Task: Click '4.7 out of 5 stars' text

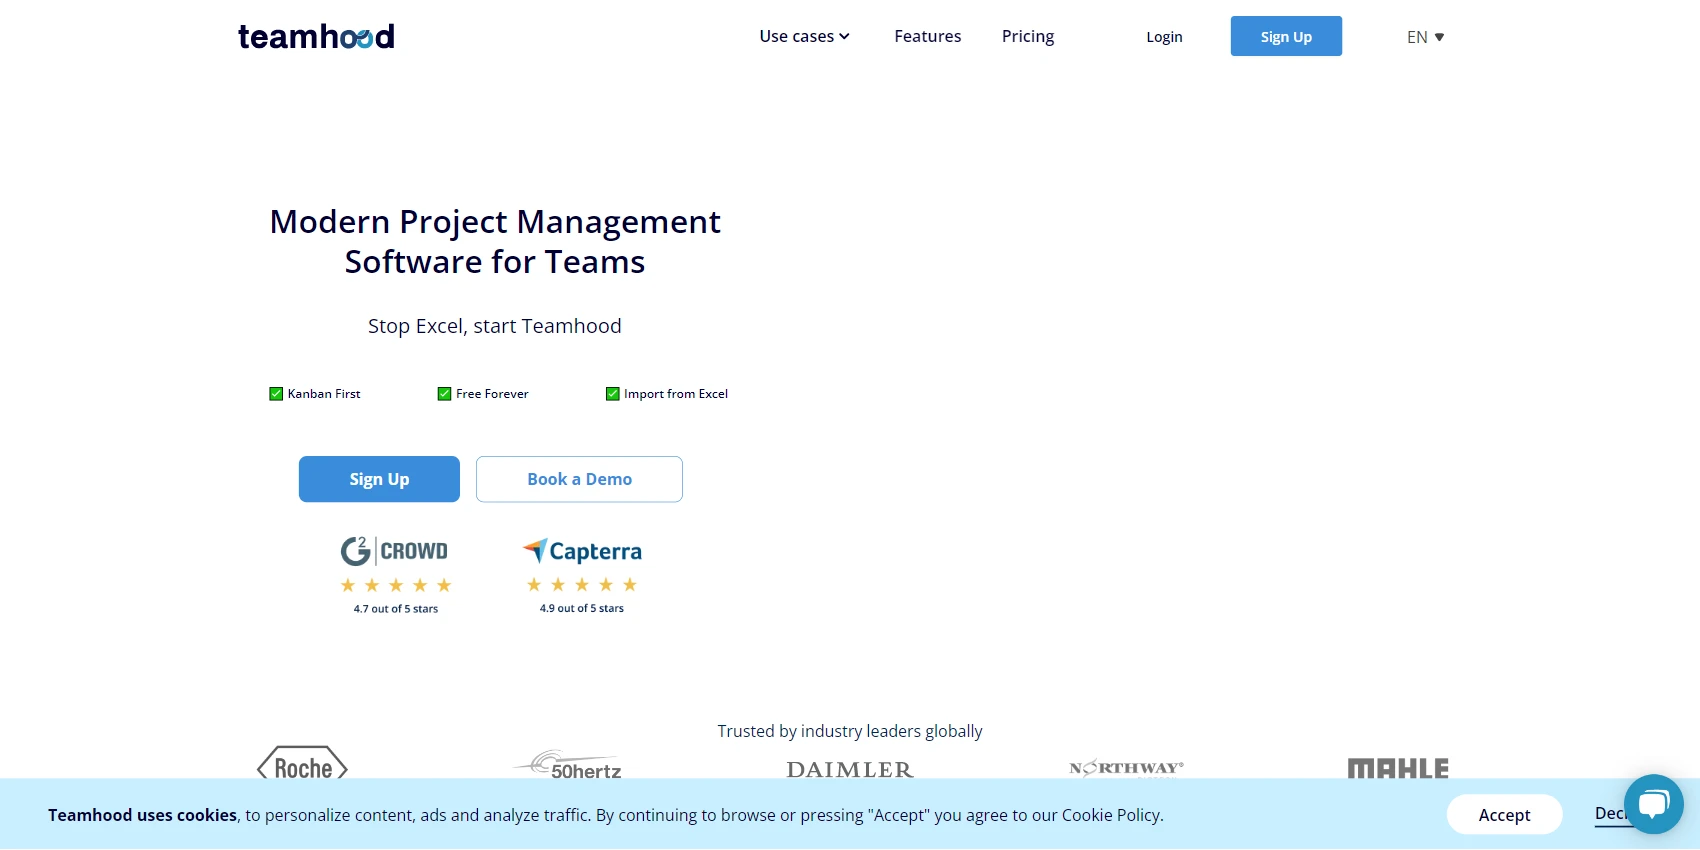Action: 396,609
